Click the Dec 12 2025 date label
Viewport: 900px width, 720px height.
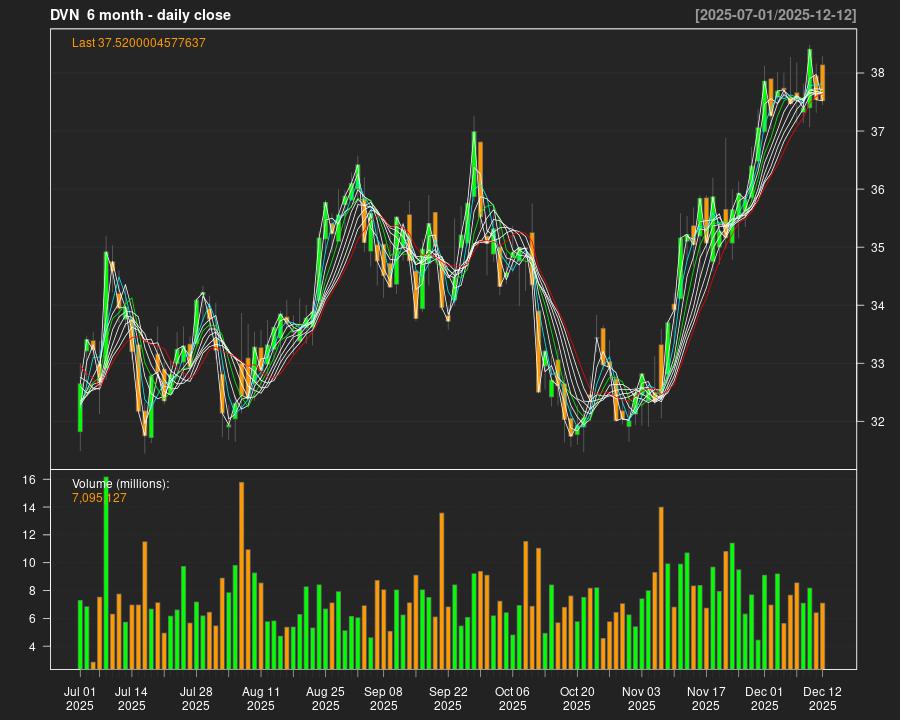coord(822,698)
